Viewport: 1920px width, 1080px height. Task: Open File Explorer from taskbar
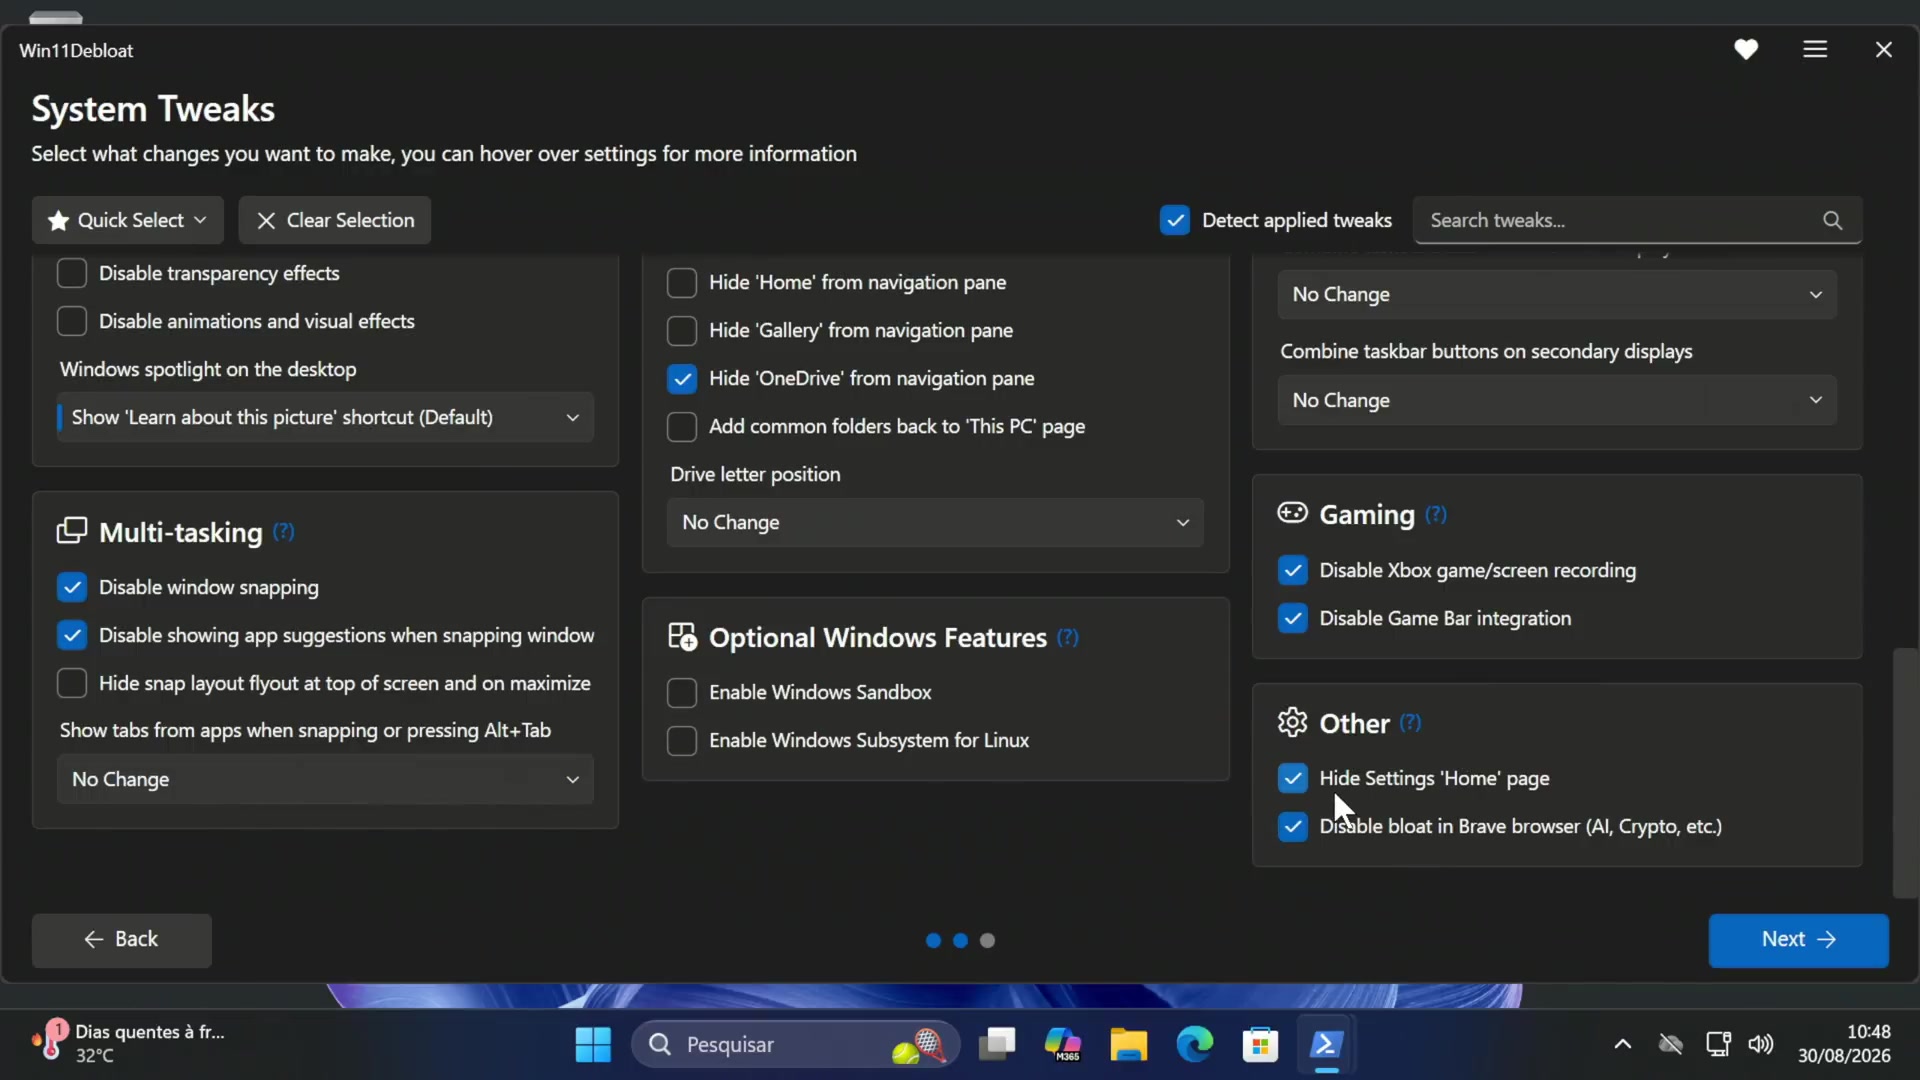click(1128, 1045)
